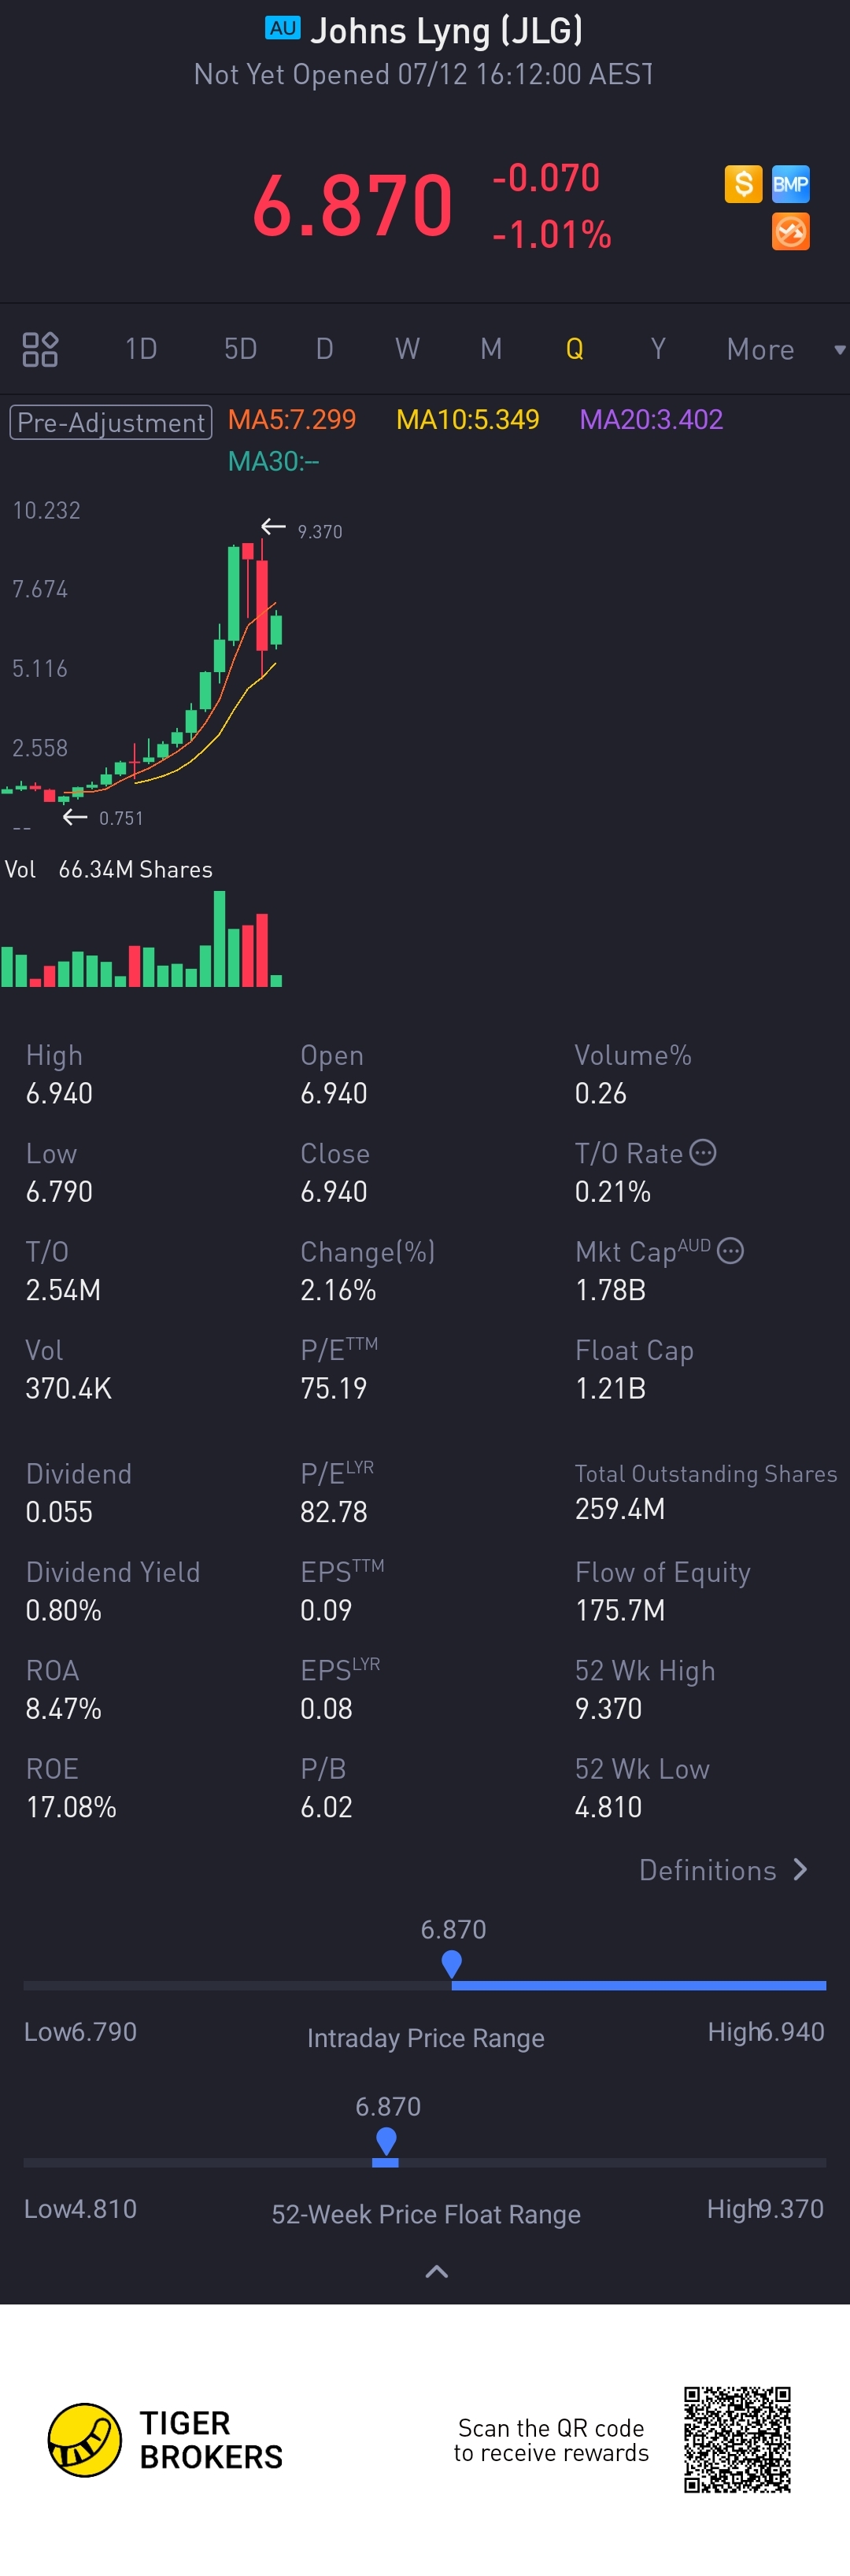Tap the Float Cap 1.21B value
This screenshot has height=2576, width=850.
click(x=610, y=1388)
